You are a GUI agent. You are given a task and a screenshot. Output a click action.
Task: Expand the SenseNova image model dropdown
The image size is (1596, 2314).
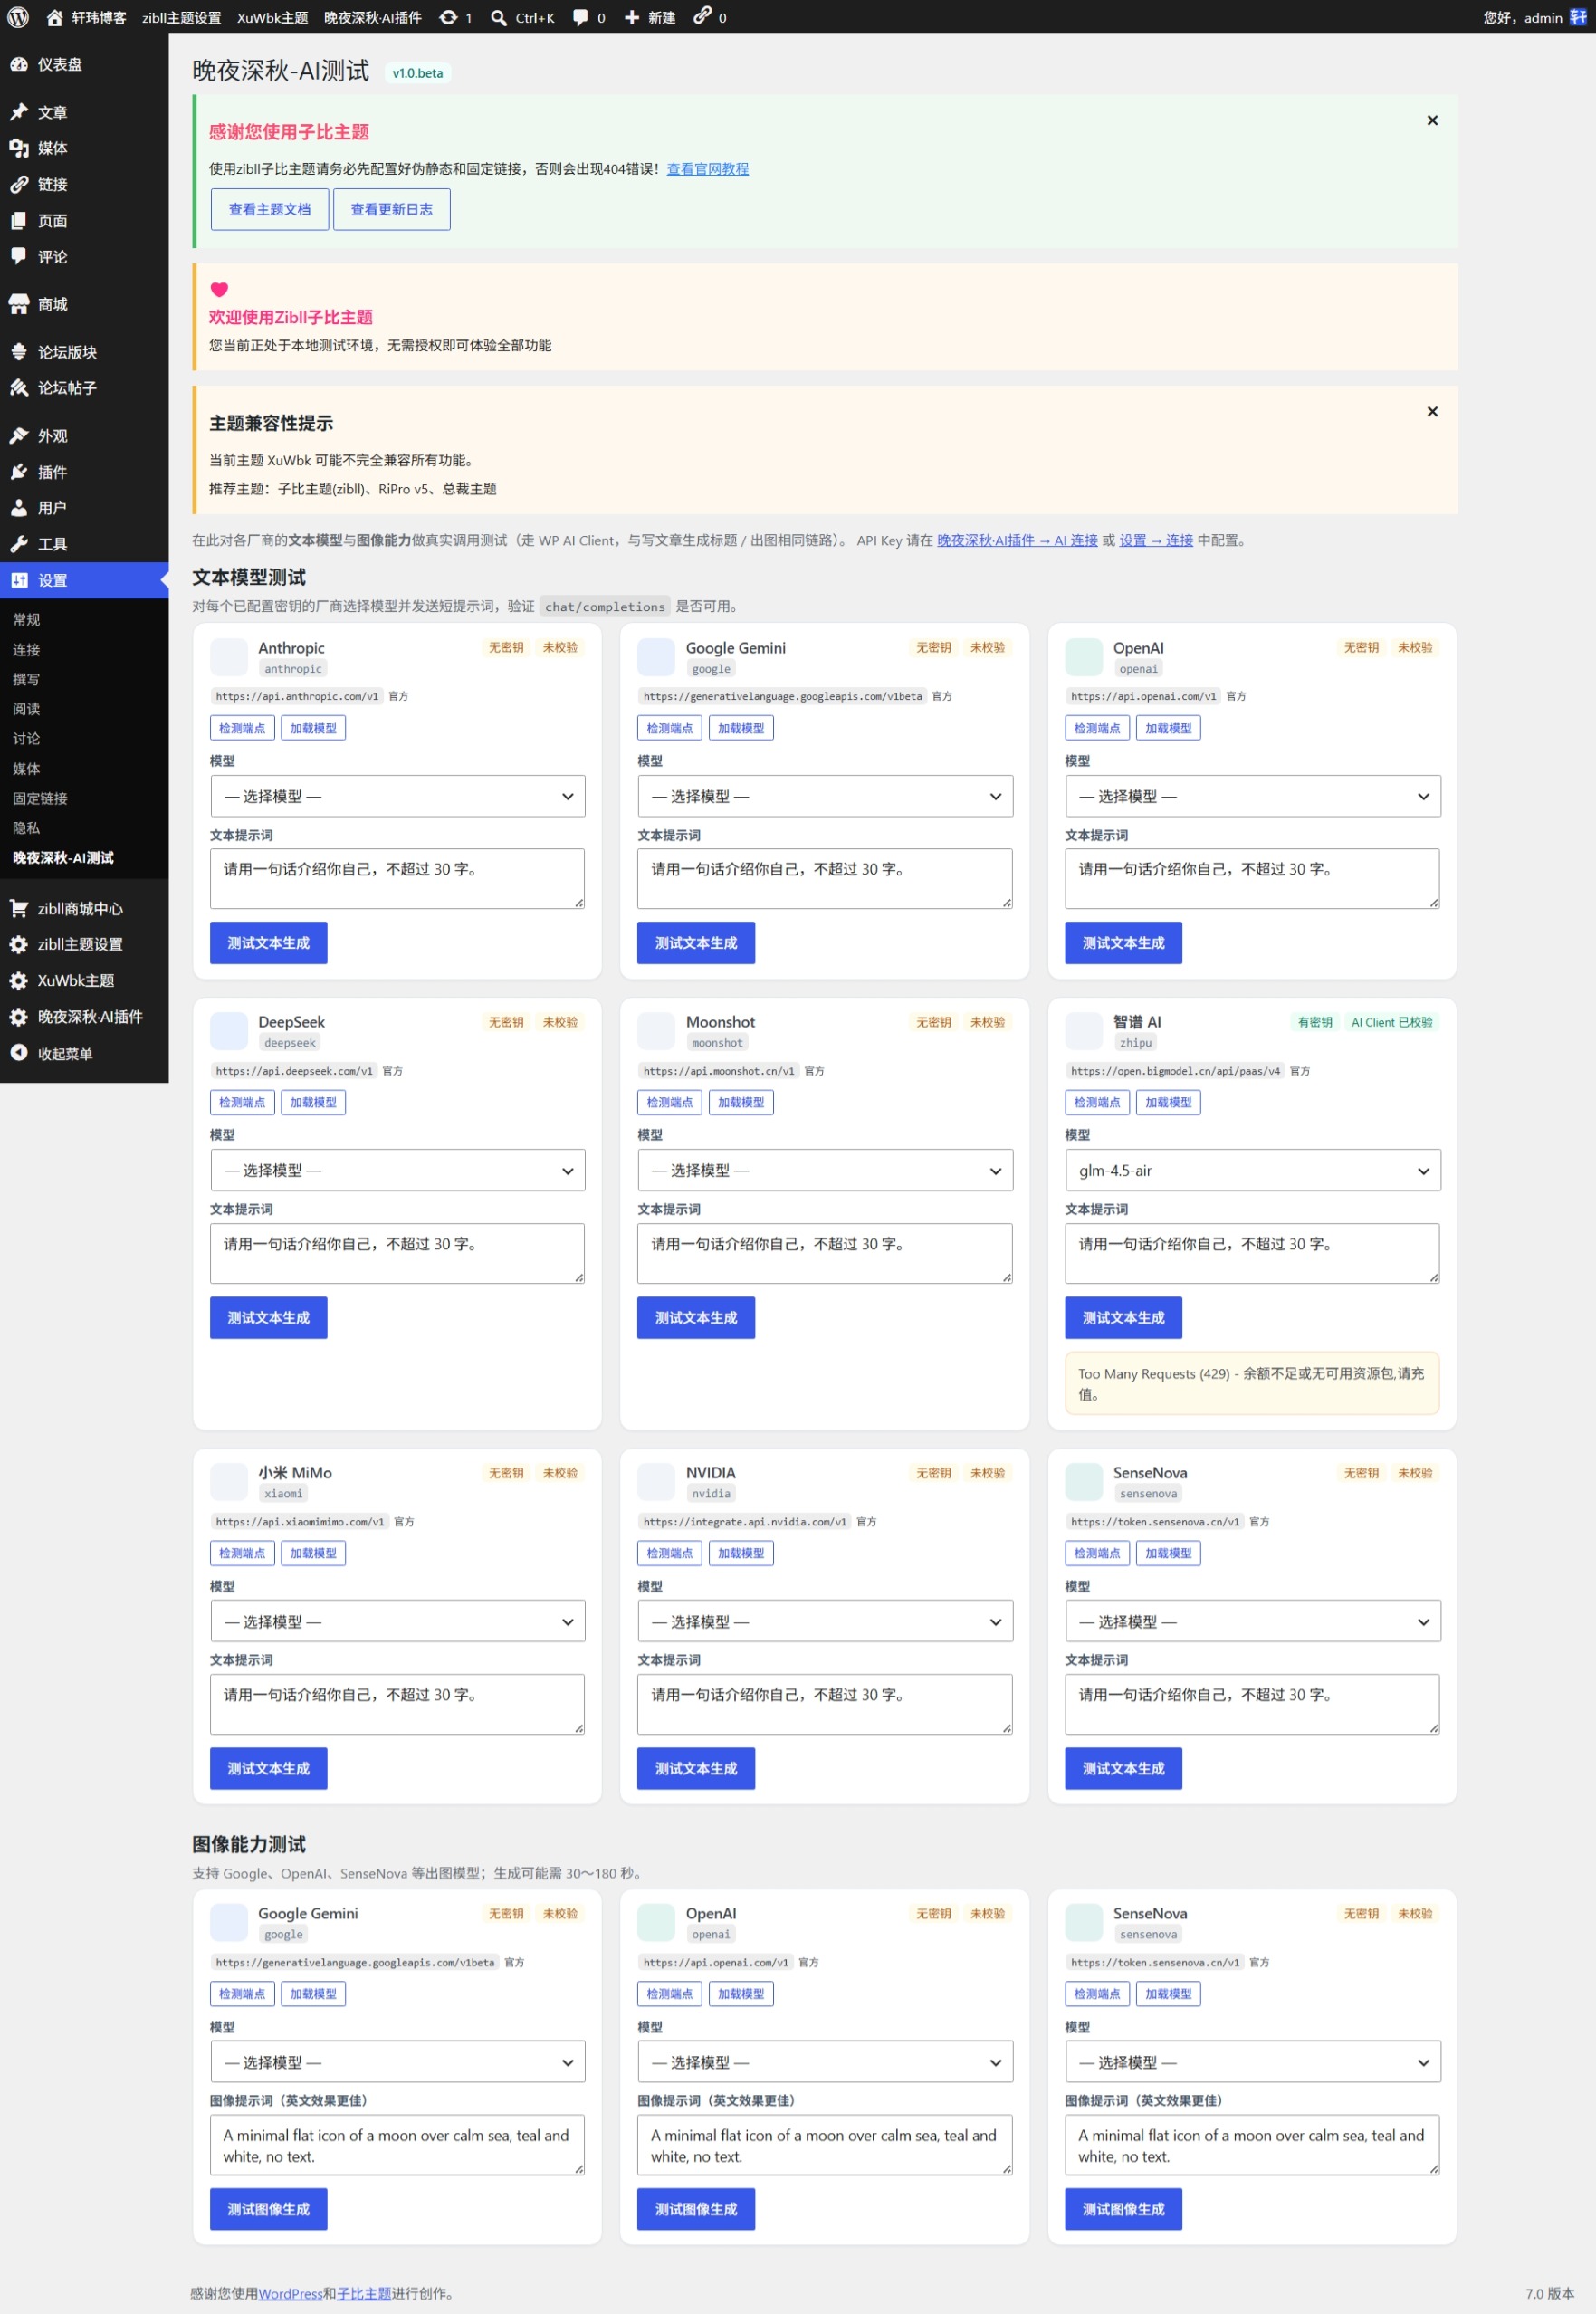[1253, 2062]
